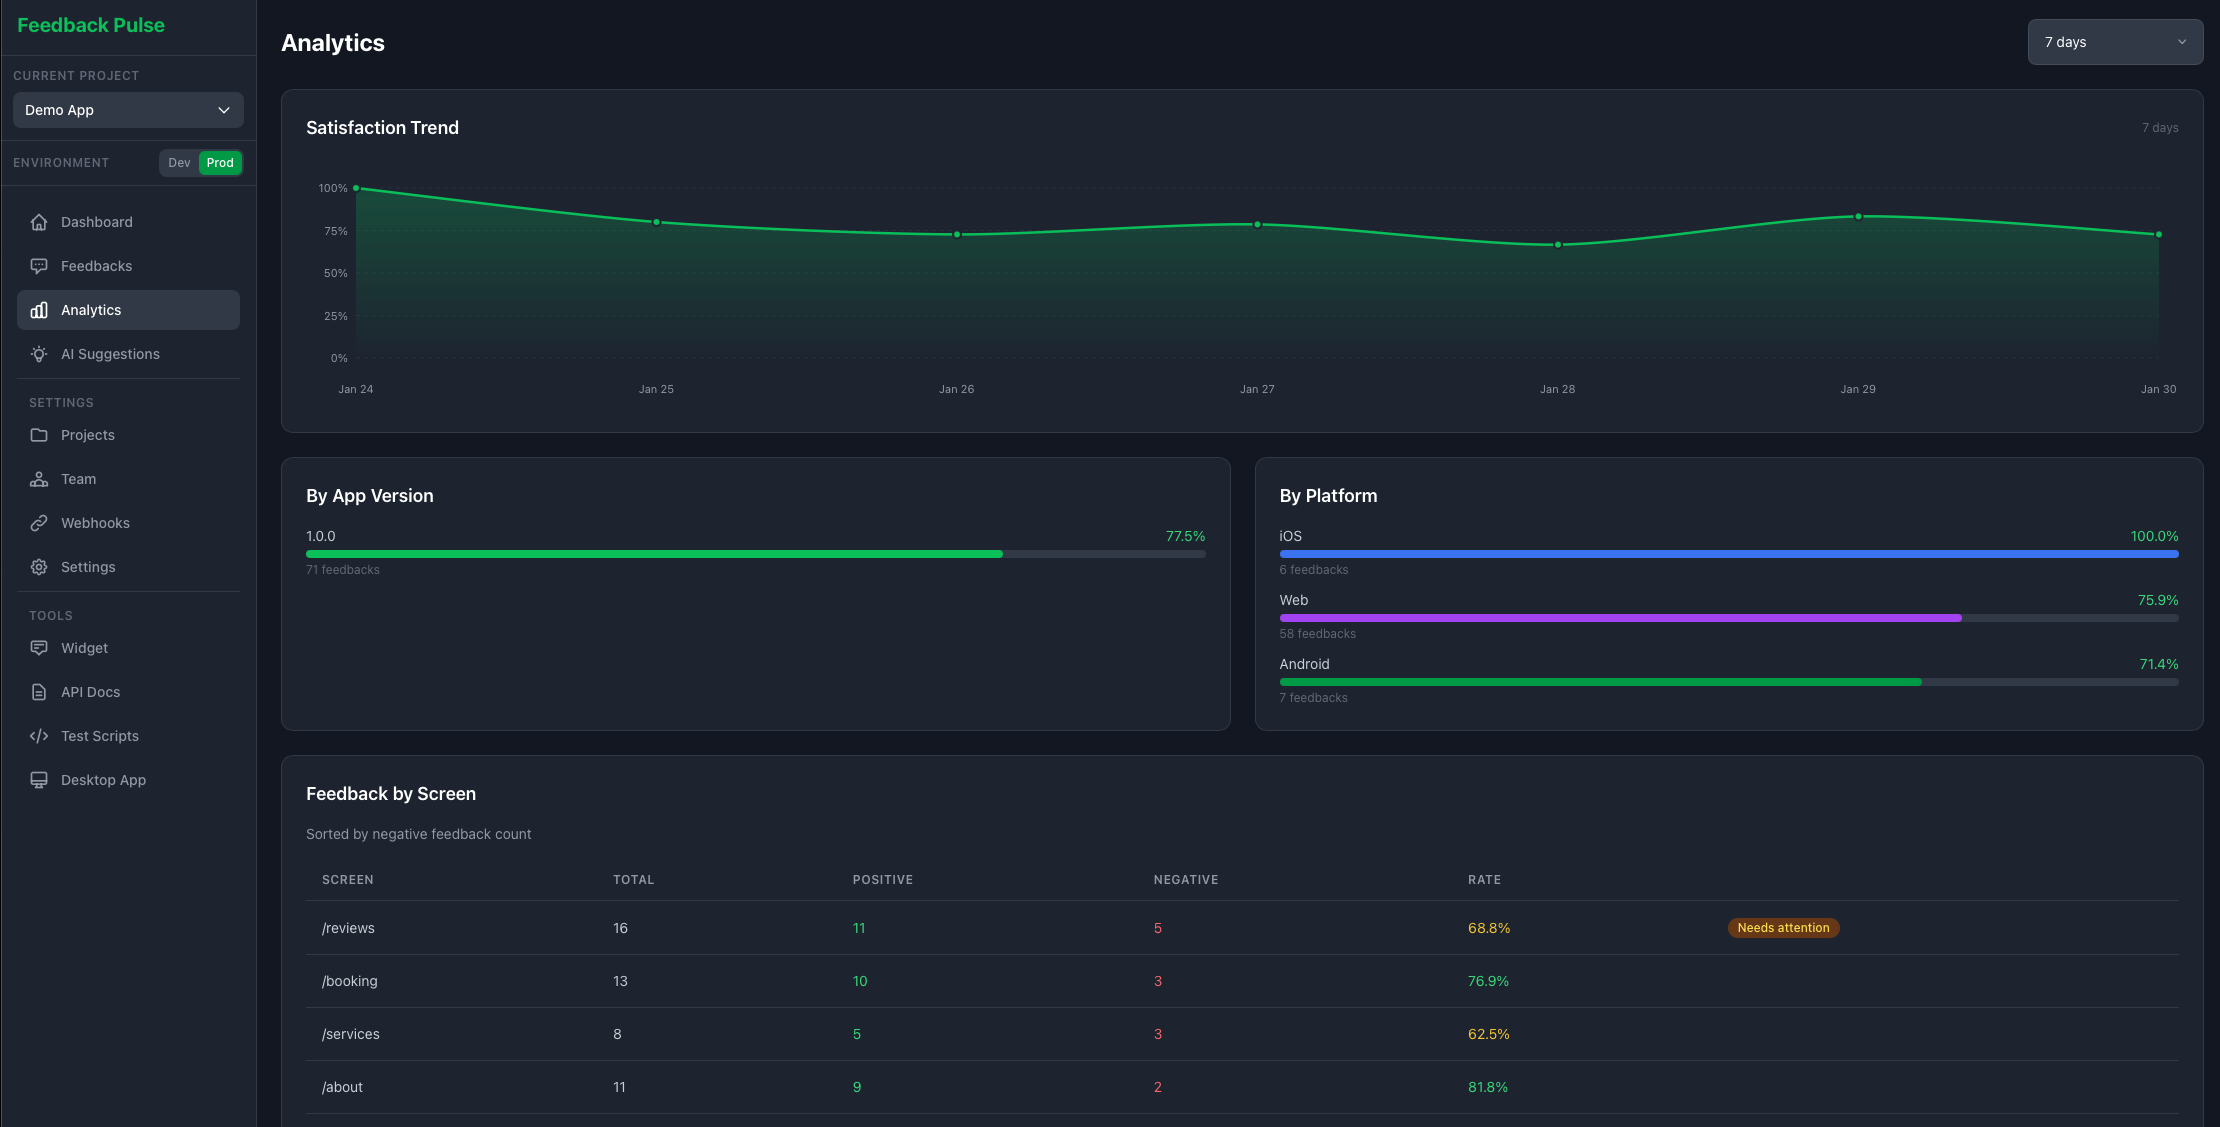The image size is (2220, 1127).
Task: Open the Settings entry in the sidebar
Action: pyautogui.click(x=86, y=566)
